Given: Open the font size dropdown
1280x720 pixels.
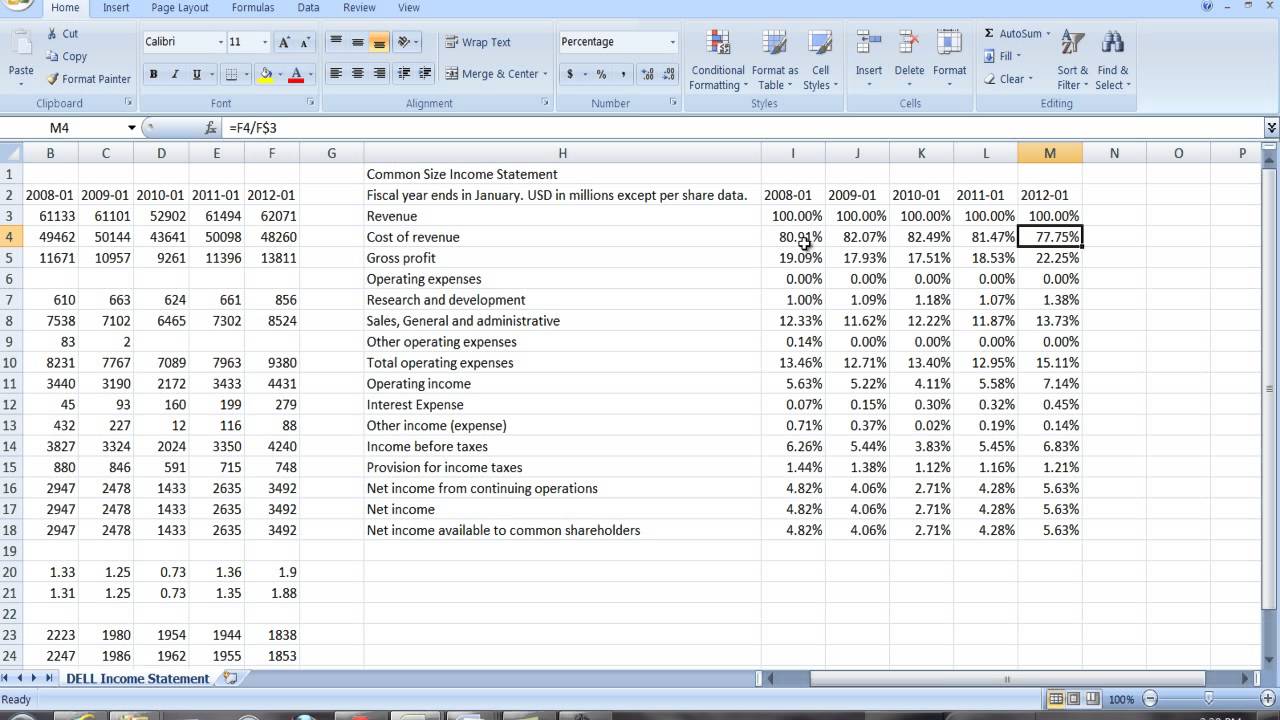Looking at the screenshot, I should tap(265, 42).
